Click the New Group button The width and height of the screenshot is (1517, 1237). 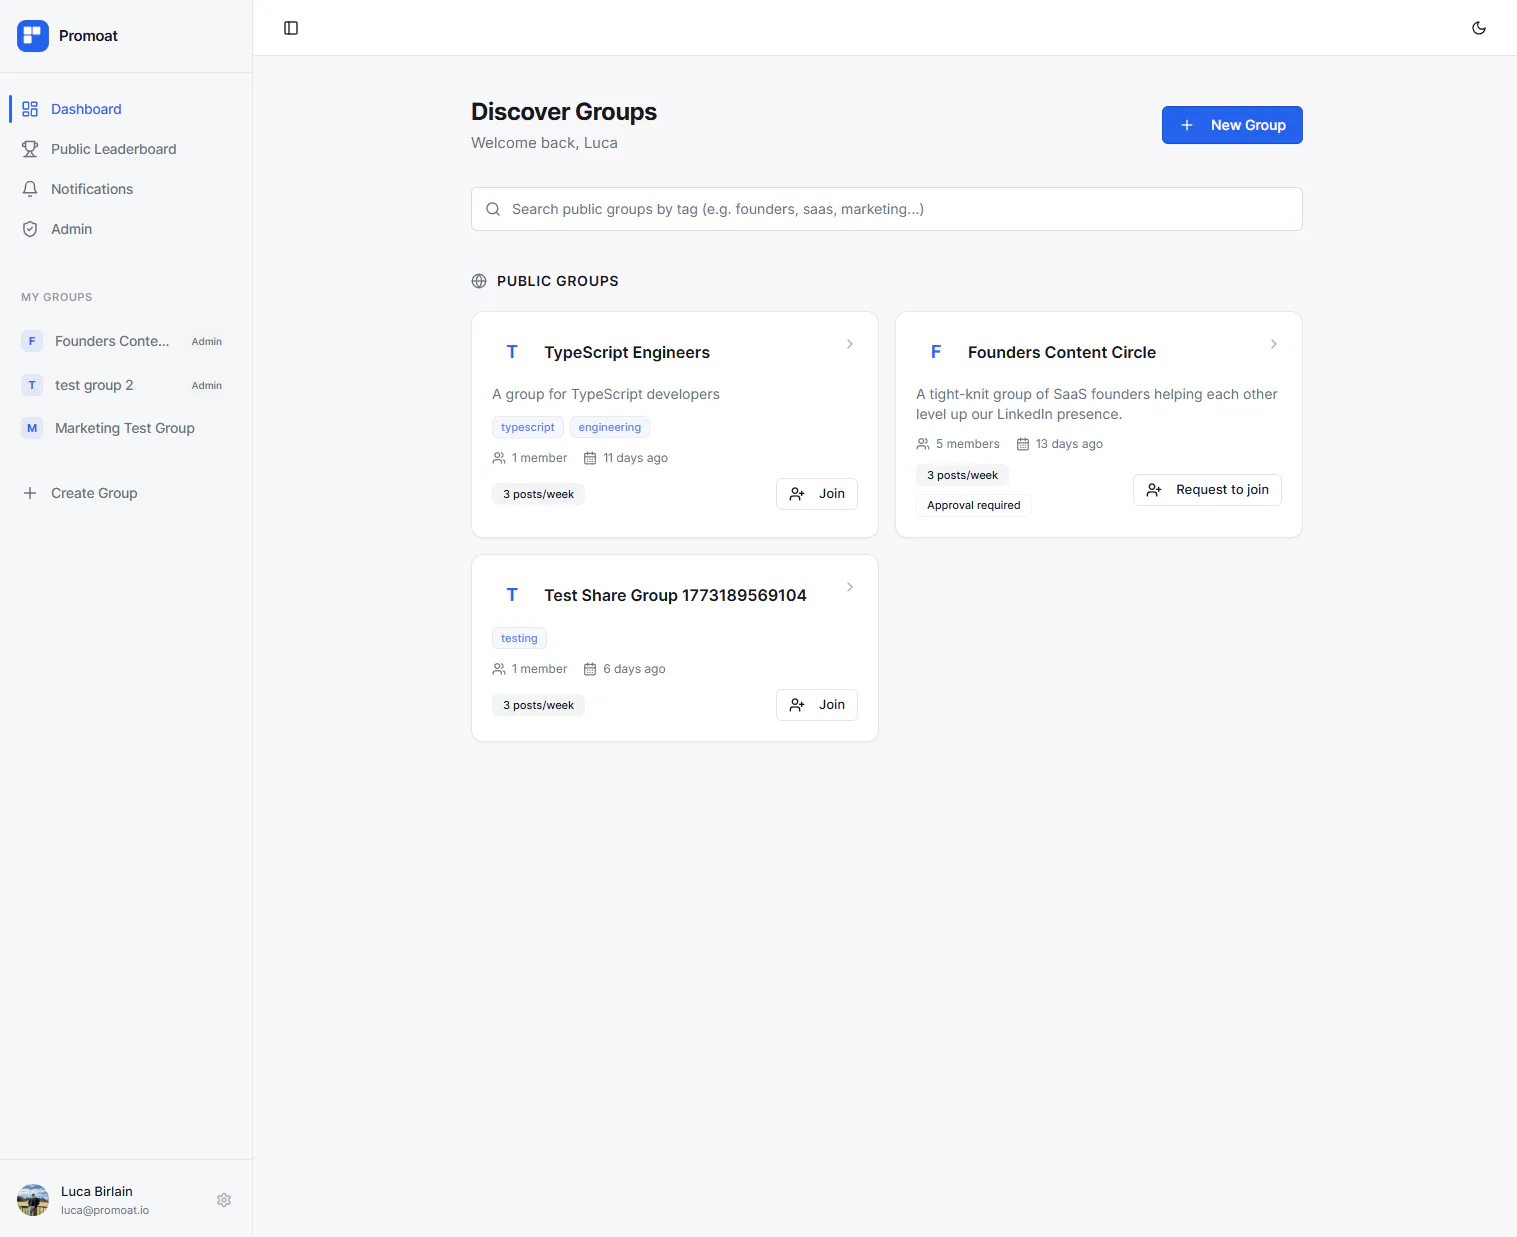[1232, 125]
